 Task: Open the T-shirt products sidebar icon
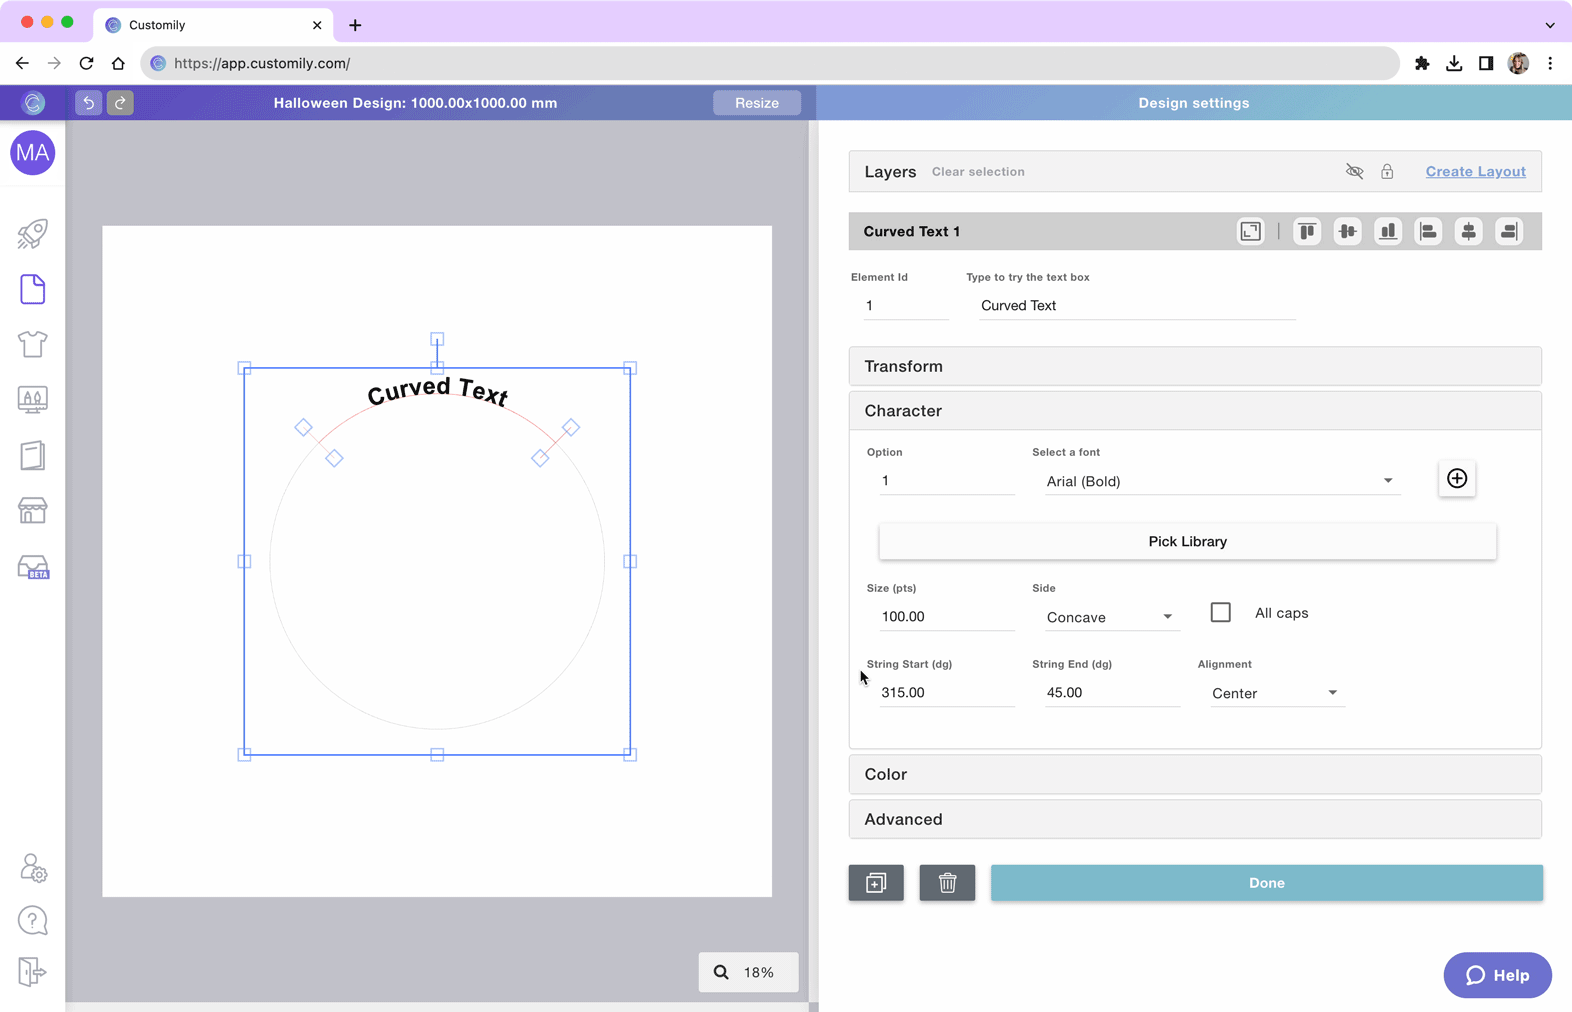point(32,344)
